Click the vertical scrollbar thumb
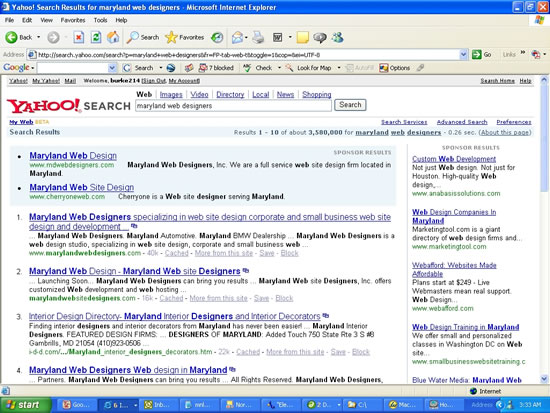The image size is (550, 413). (x=544, y=138)
